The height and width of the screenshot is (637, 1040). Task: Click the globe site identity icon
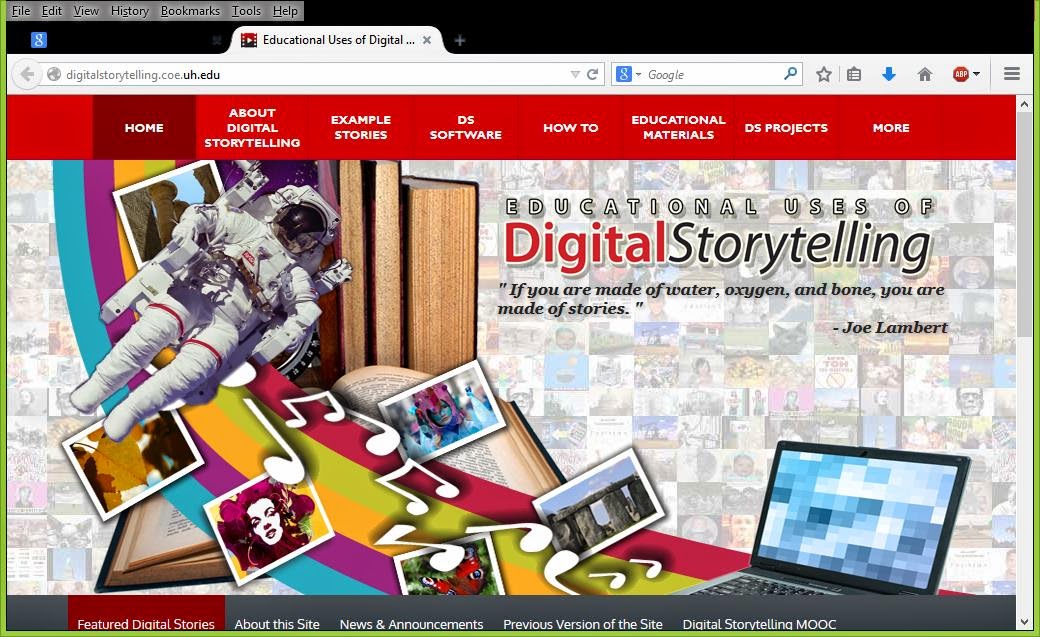point(54,74)
